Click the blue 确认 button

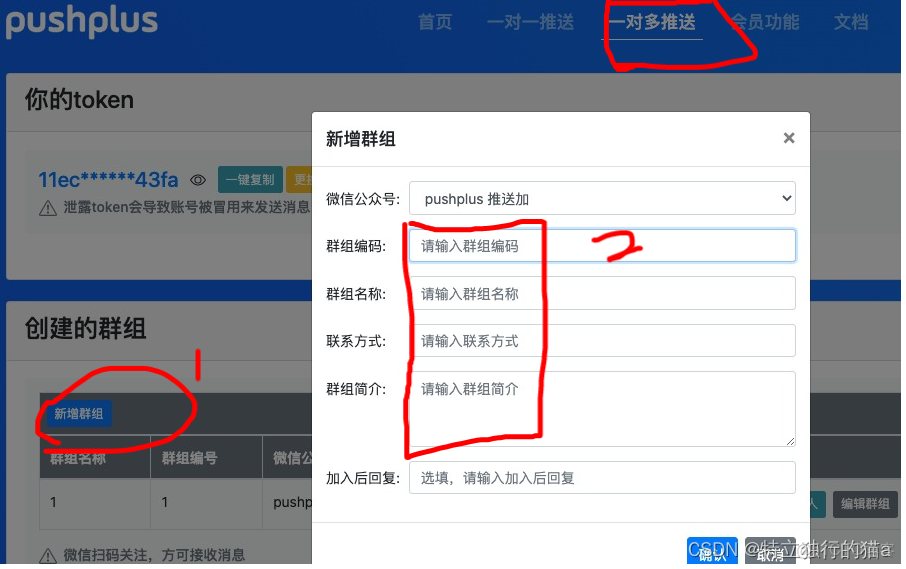(x=712, y=551)
